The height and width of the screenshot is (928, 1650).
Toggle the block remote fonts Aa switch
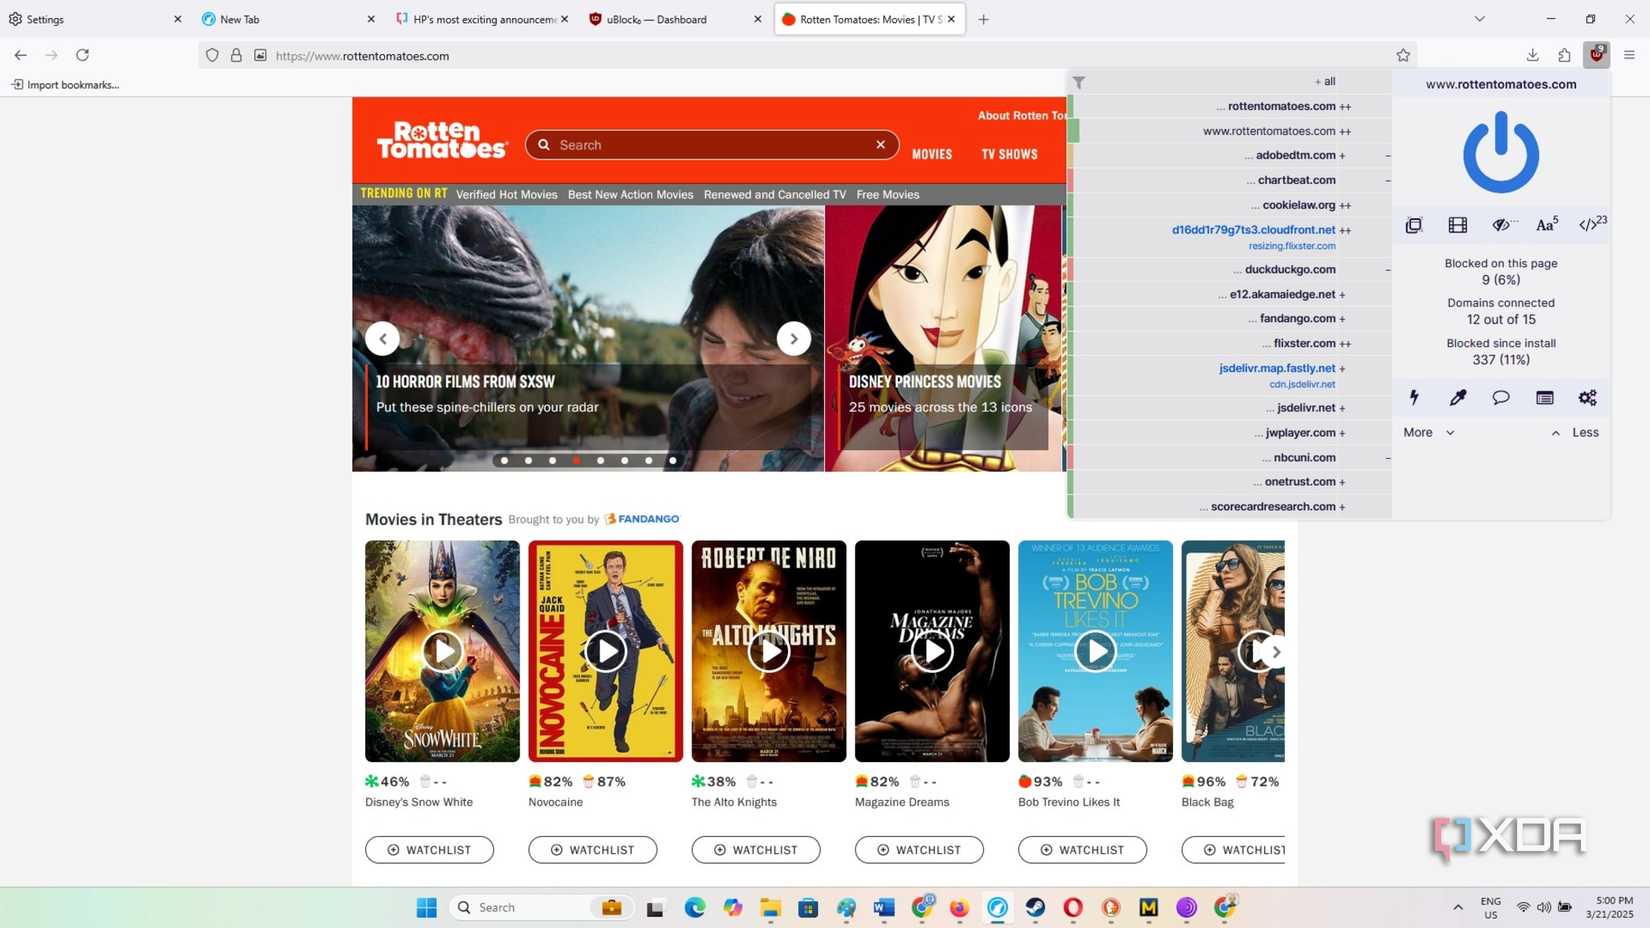click(x=1546, y=225)
